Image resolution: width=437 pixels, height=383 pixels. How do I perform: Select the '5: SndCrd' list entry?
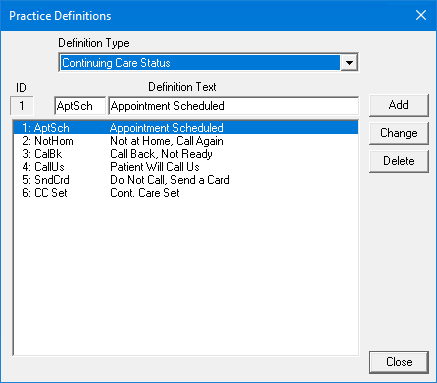pos(186,180)
